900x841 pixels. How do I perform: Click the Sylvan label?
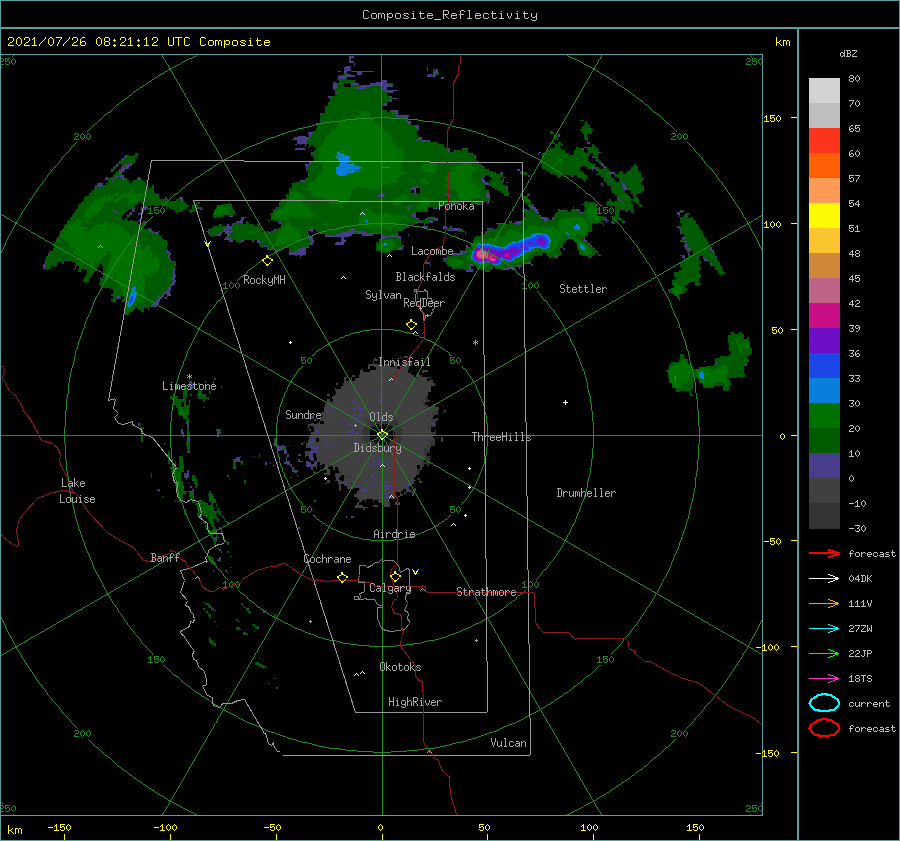point(383,295)
